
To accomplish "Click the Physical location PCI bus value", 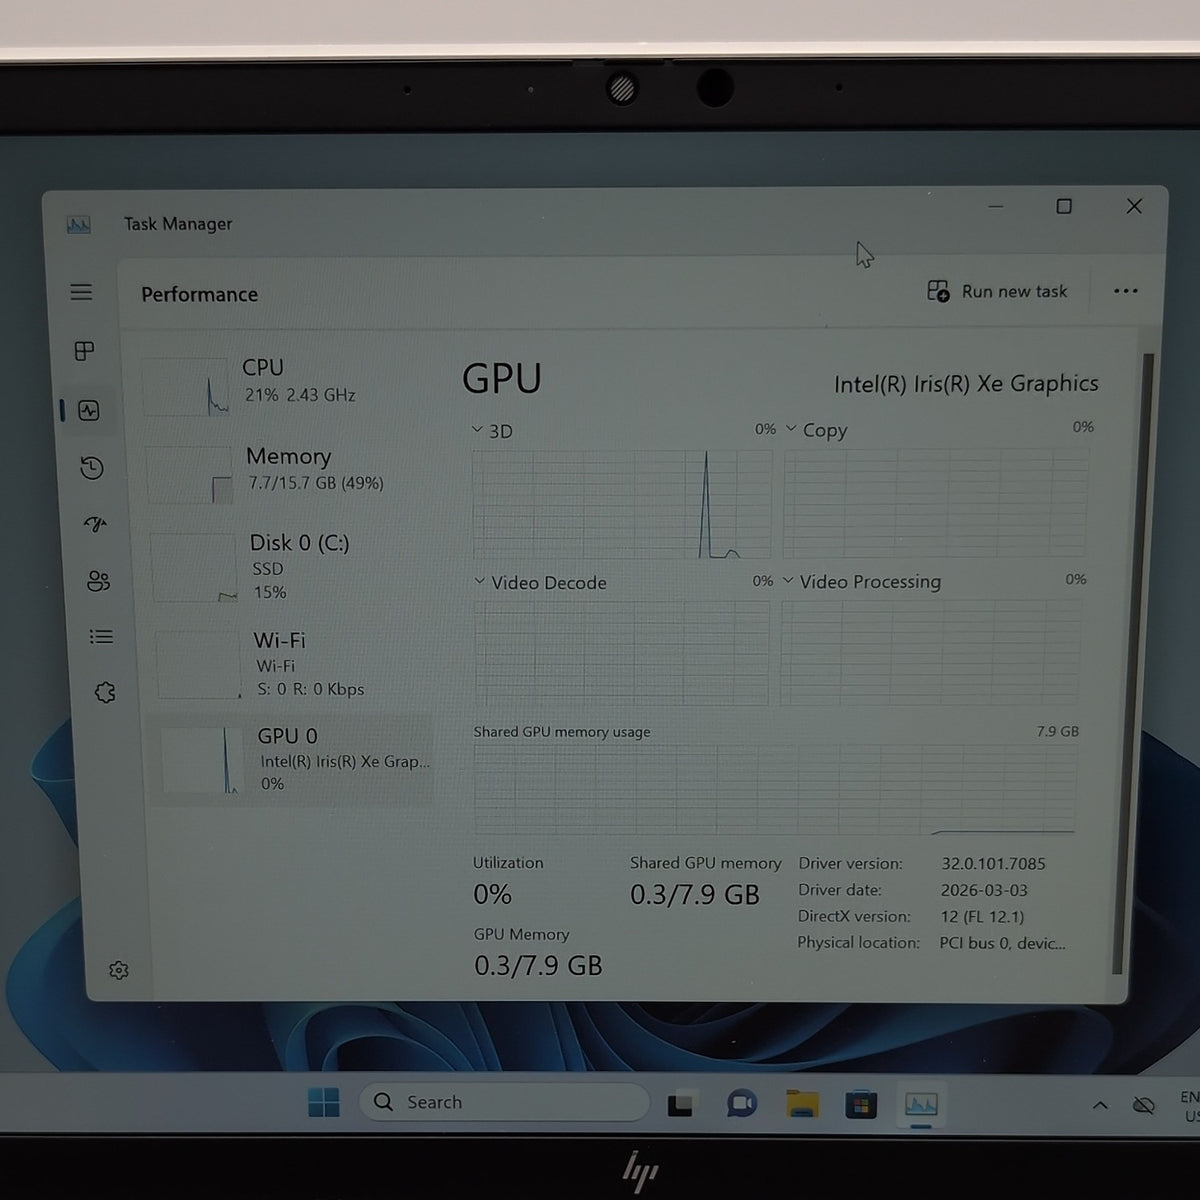I will tap(1002, 943).
